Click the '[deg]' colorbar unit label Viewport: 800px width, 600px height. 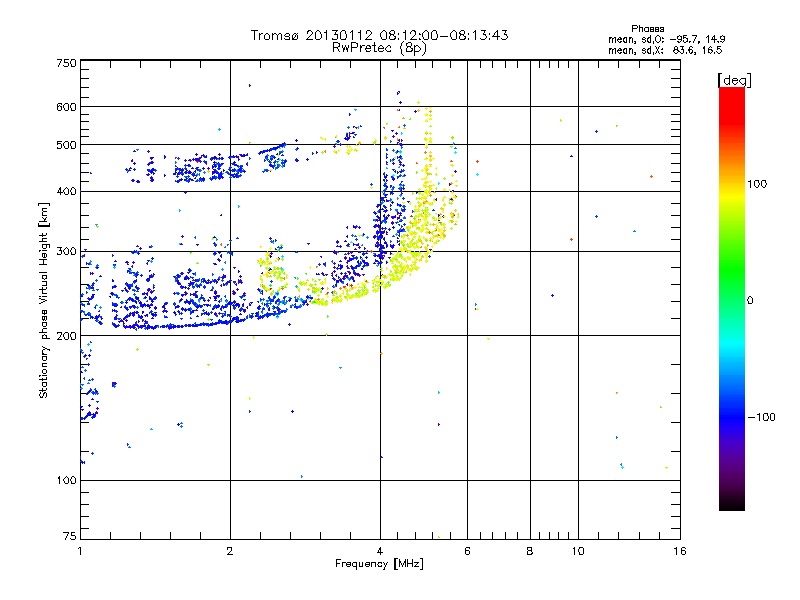[734, 80]
